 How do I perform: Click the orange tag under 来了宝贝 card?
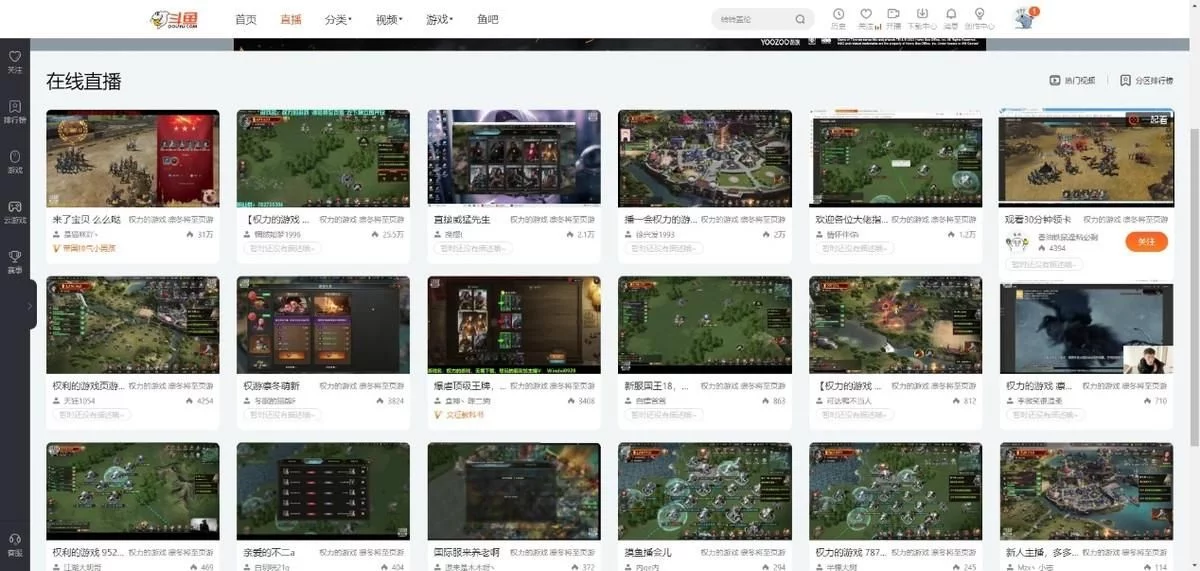[84, 248]
